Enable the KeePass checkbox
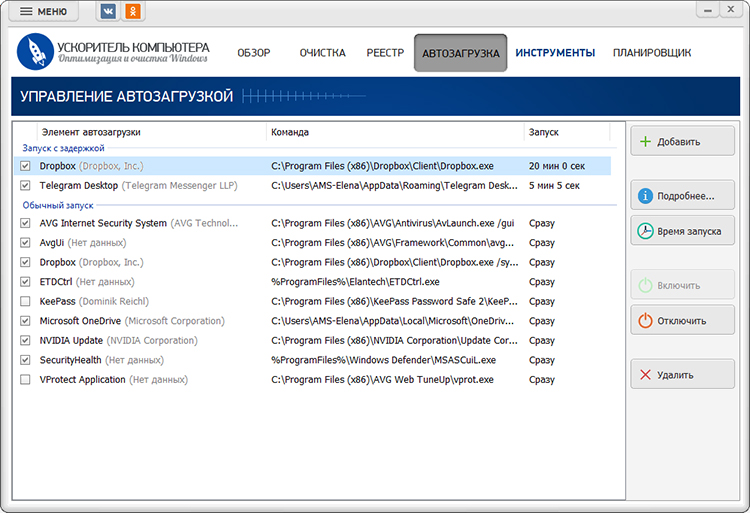This screenshot has height=513, width=750. 25,302
